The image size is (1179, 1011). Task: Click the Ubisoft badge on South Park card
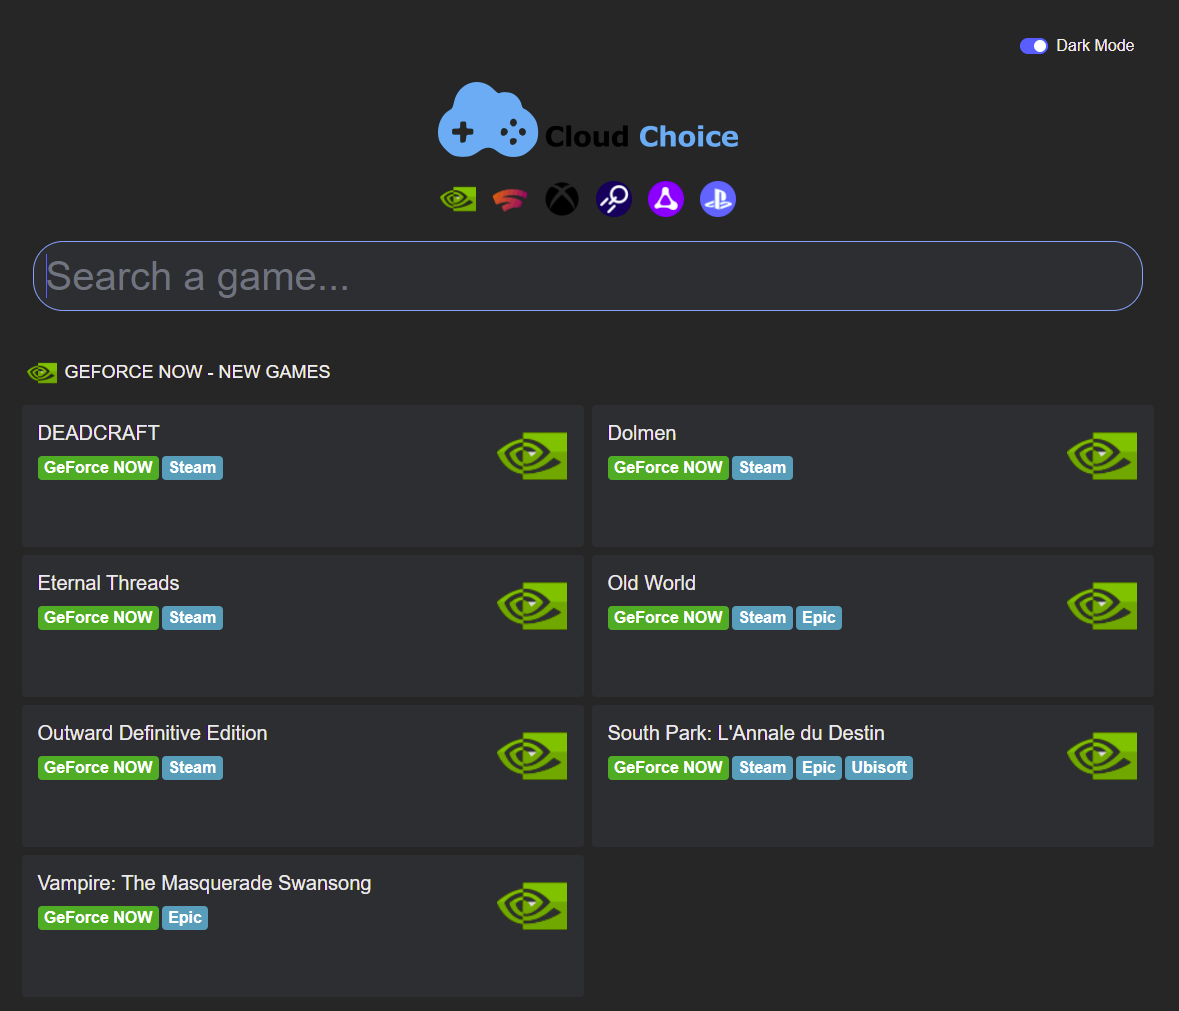(x=878, y=767)
